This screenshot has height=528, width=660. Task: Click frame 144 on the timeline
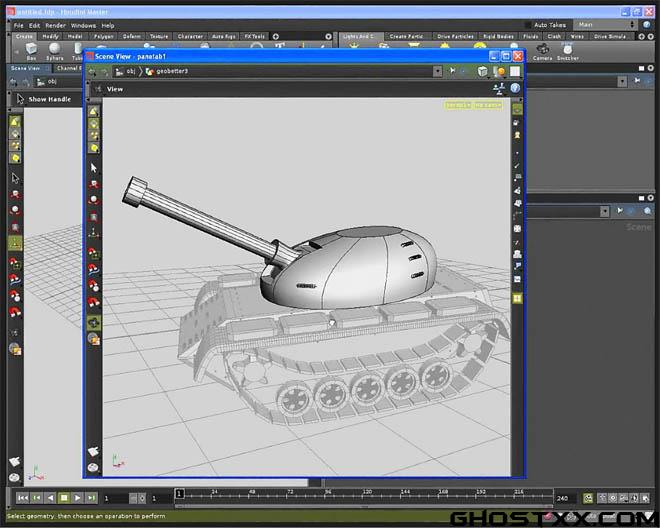[405, 494]
